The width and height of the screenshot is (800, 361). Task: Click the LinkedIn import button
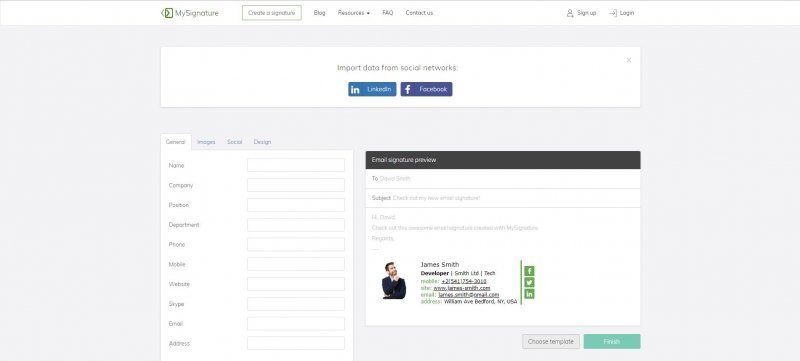point(372,89)
